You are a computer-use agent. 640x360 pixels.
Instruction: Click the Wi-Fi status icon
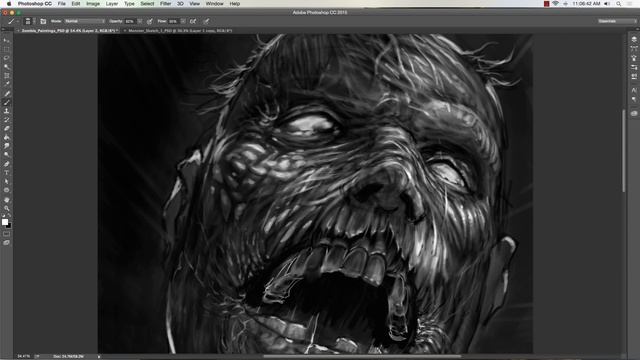tap(556, 4)
